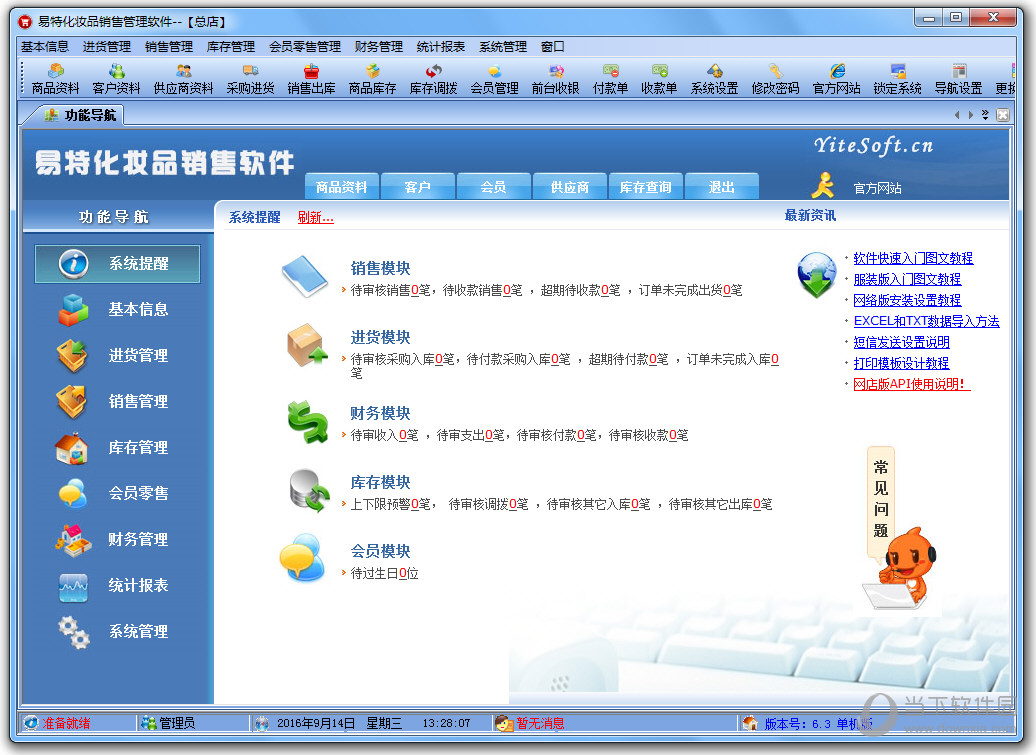Open 客户资料 toolbar icon
This screenshot has height=755, width=1036.
tap(116, 79)
